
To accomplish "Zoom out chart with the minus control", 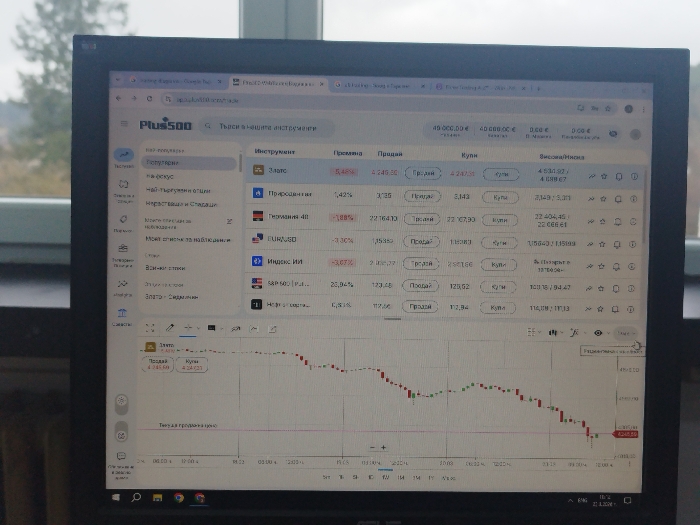I will coord(372,447).
